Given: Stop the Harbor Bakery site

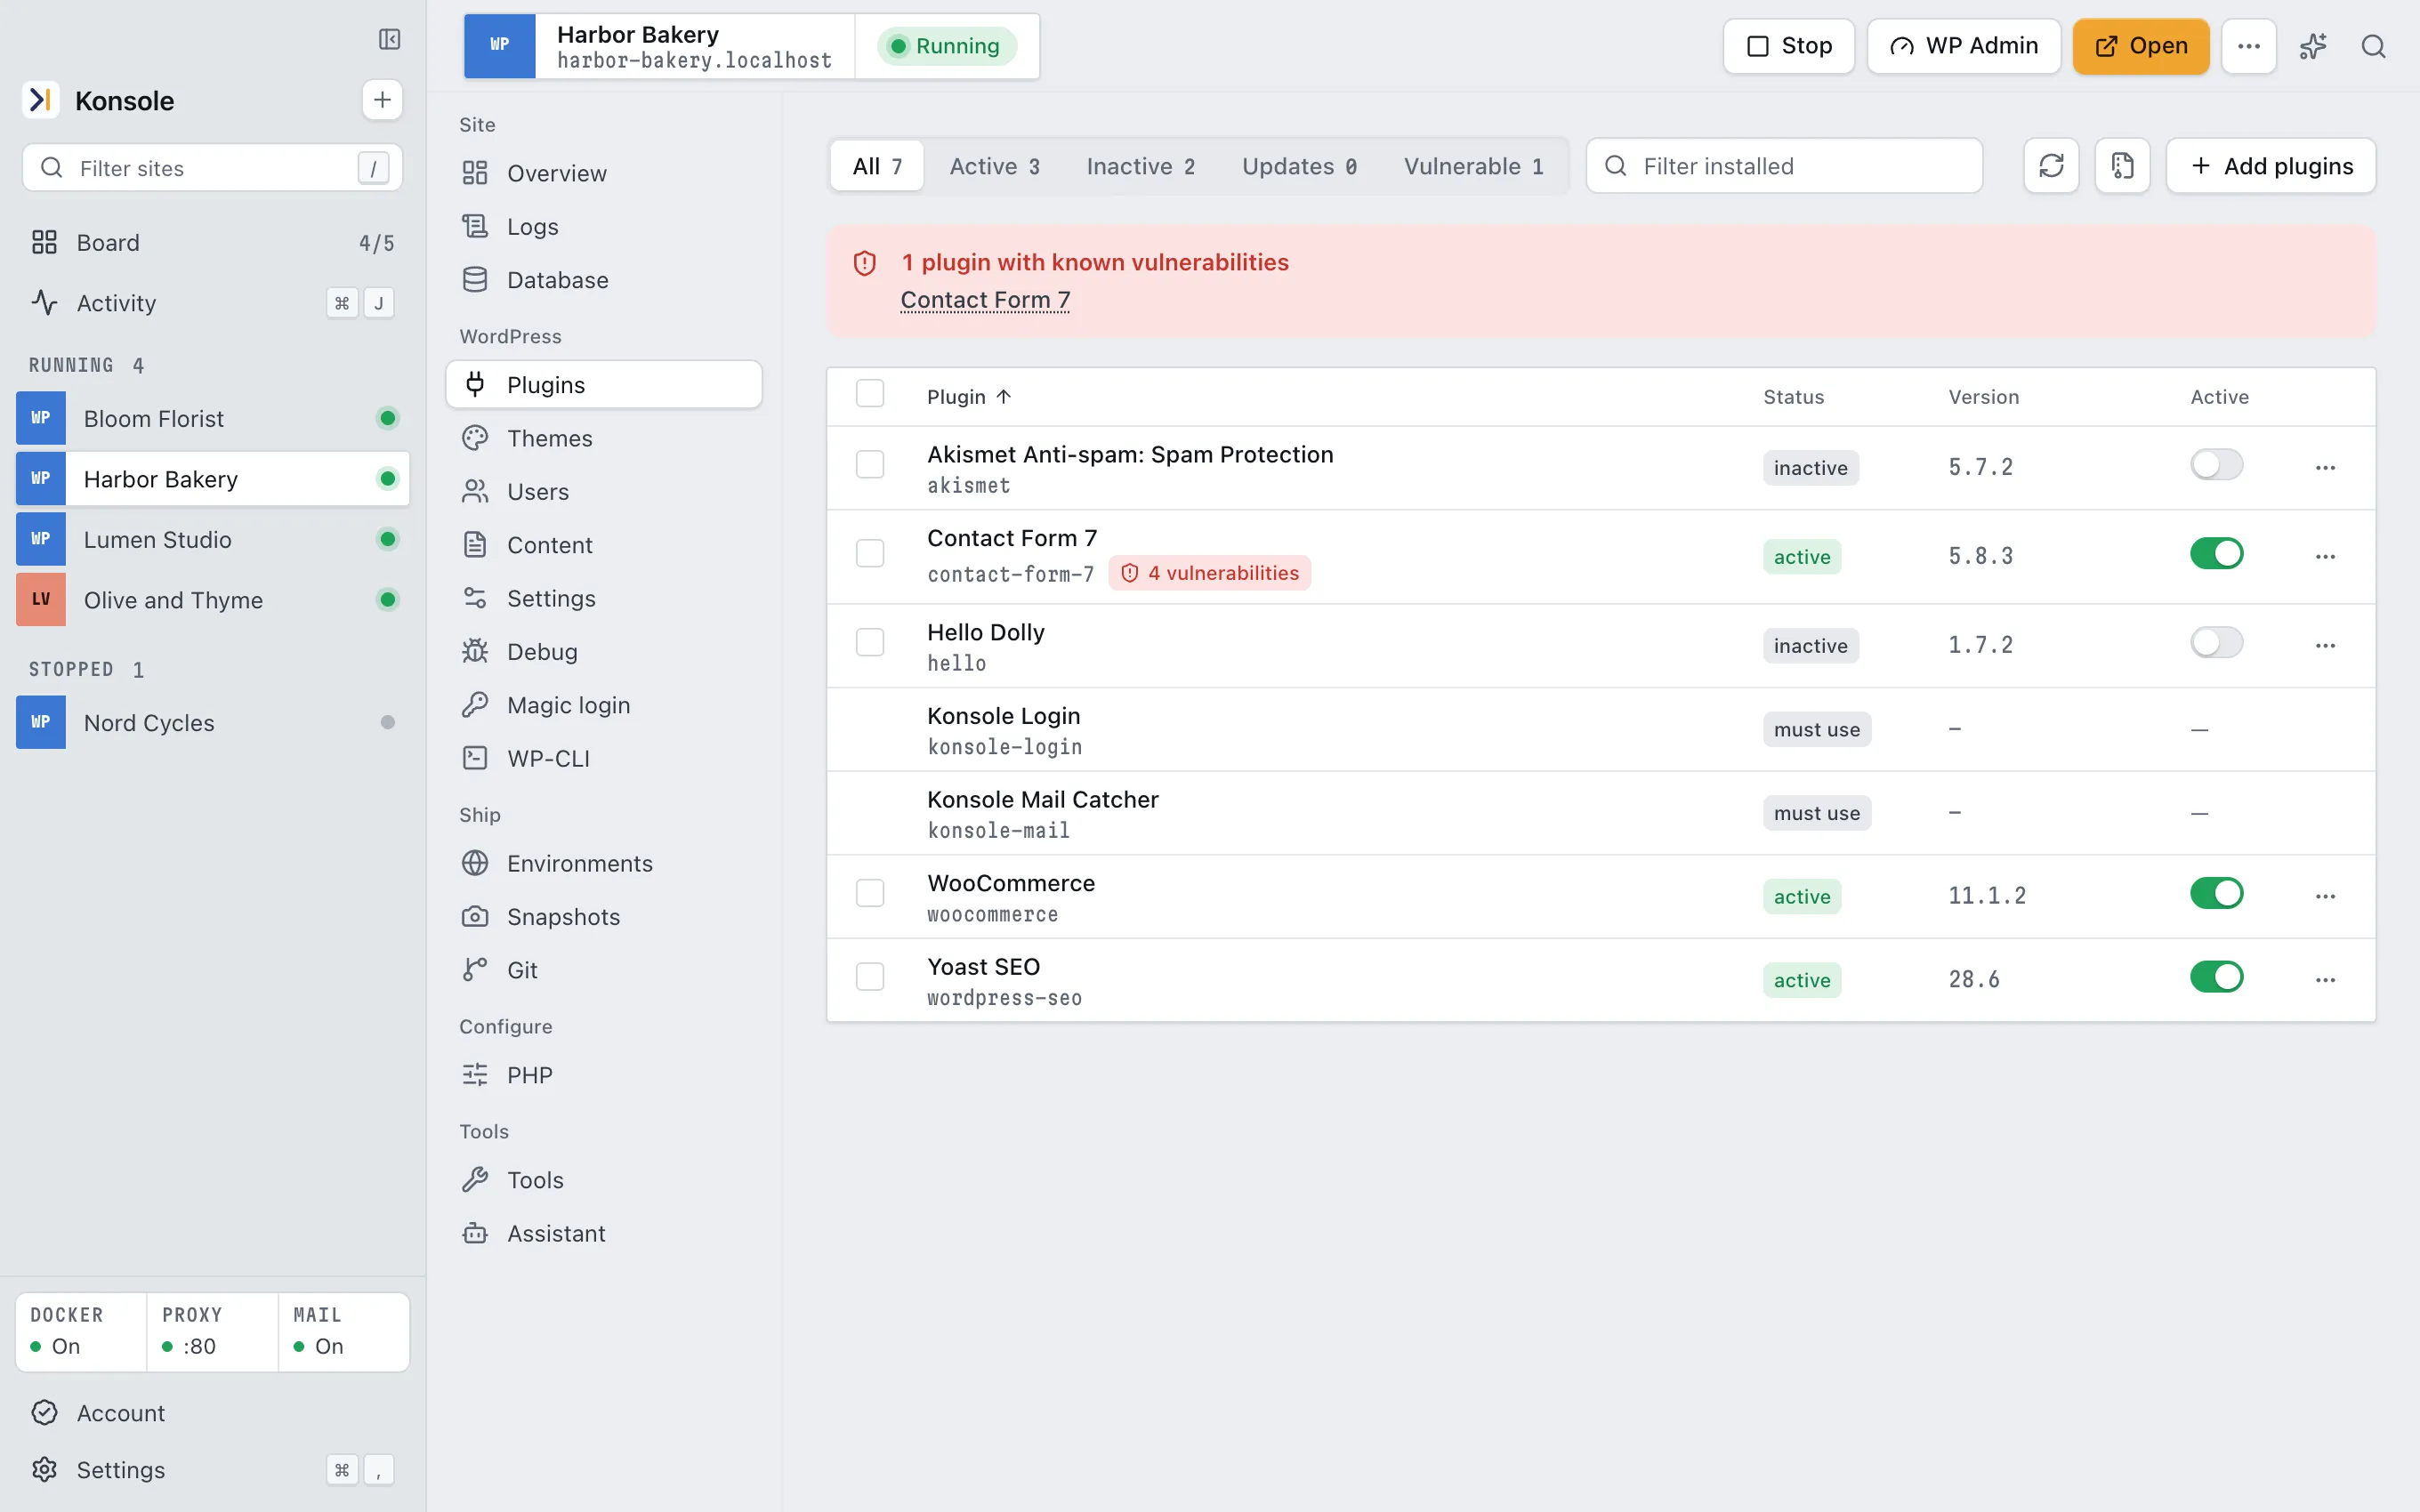Looking at the screenshot, I should click(x=1788, y=46).
